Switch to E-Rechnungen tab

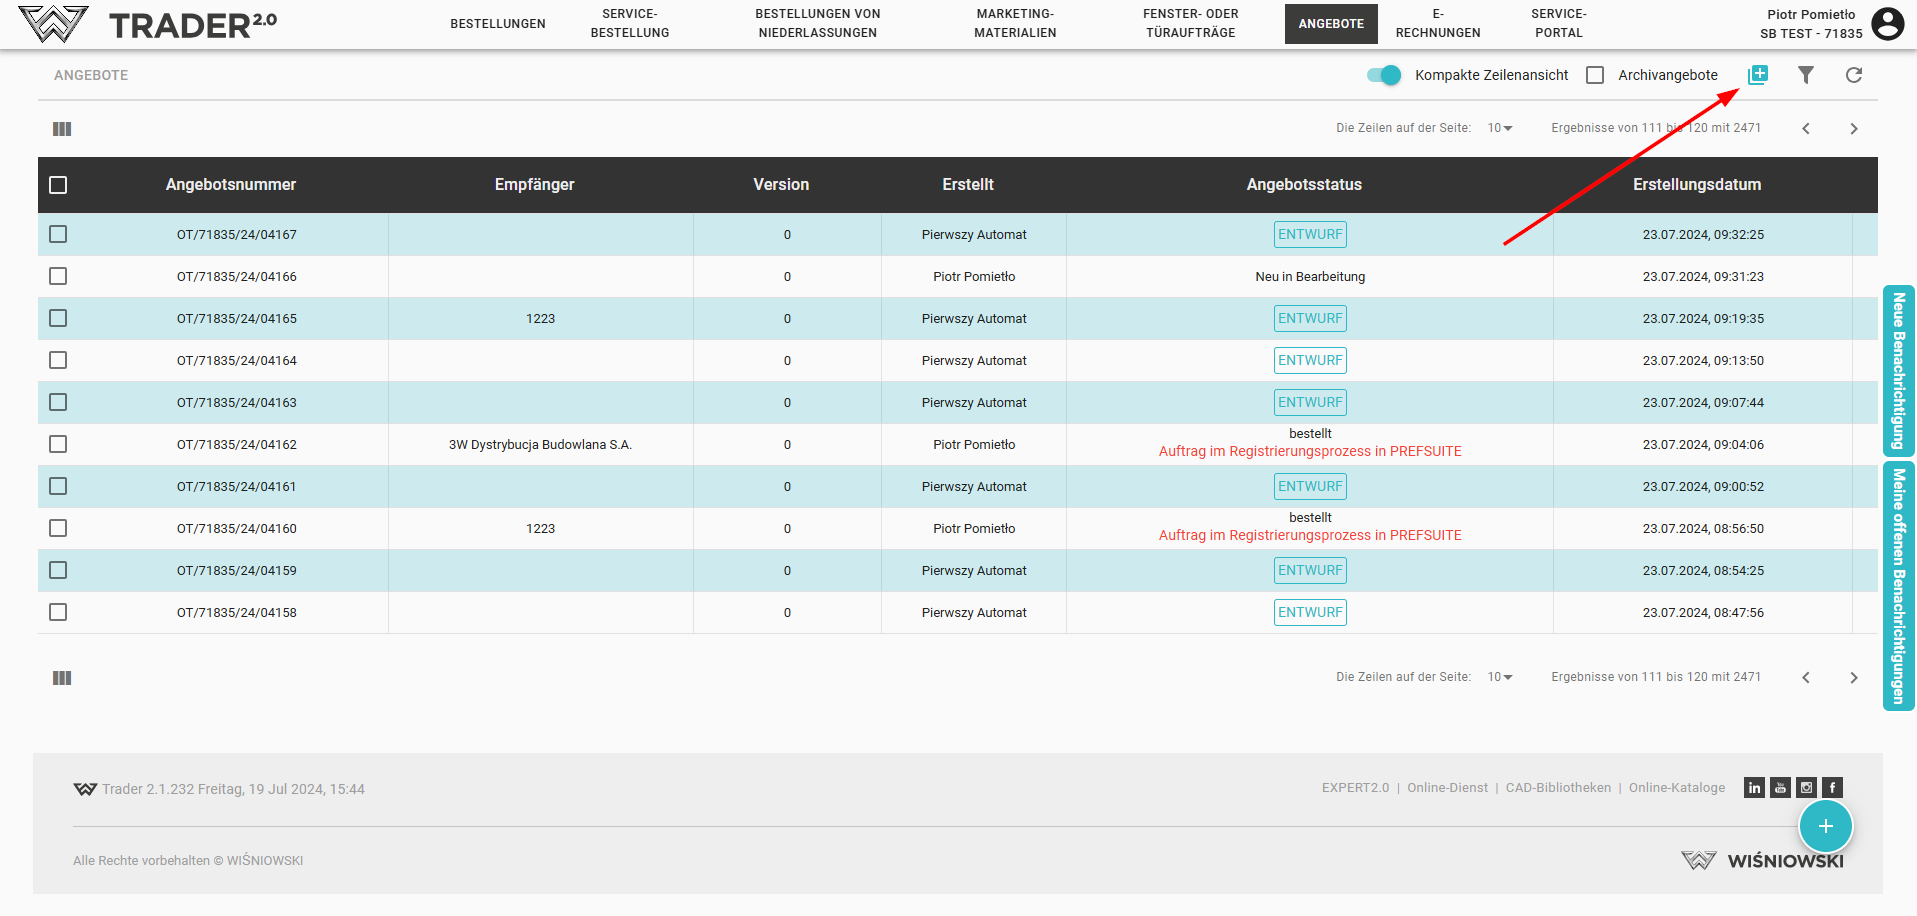click(x=1437, y=24)
